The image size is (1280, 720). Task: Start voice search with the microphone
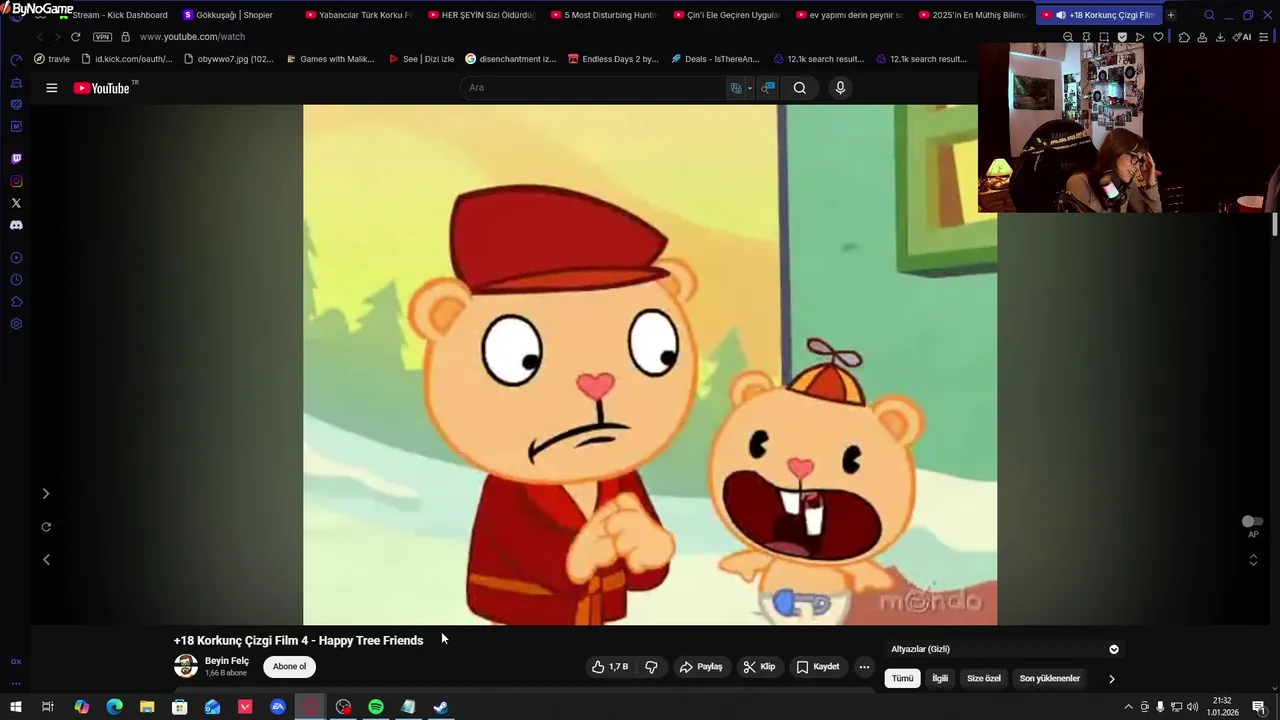tap(840, 88)
